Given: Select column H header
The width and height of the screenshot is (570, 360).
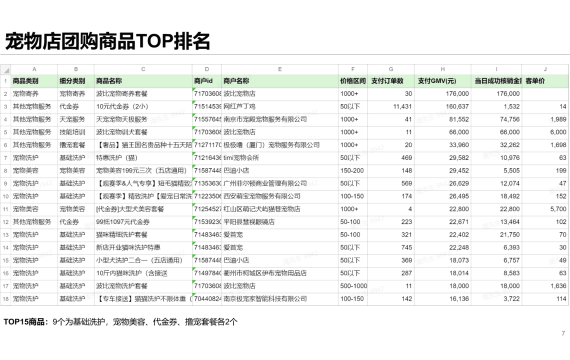Looking at the screenshot, I should pyautogui.click(x=443, y=69).
